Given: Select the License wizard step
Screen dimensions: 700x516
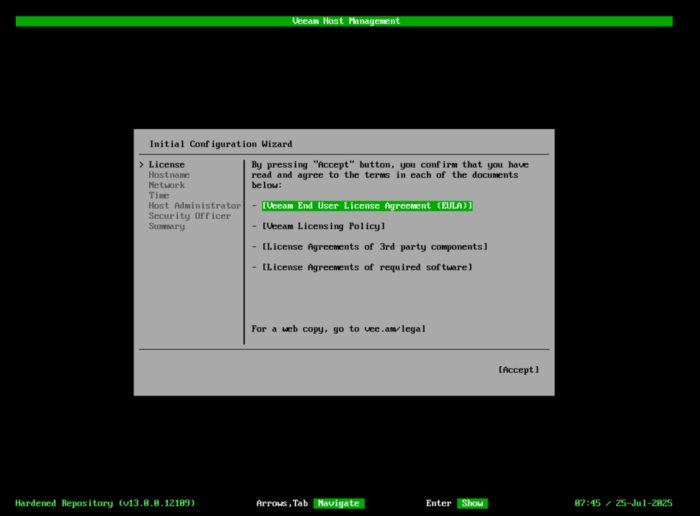Looking at the screenshot, I should point(167,165).
